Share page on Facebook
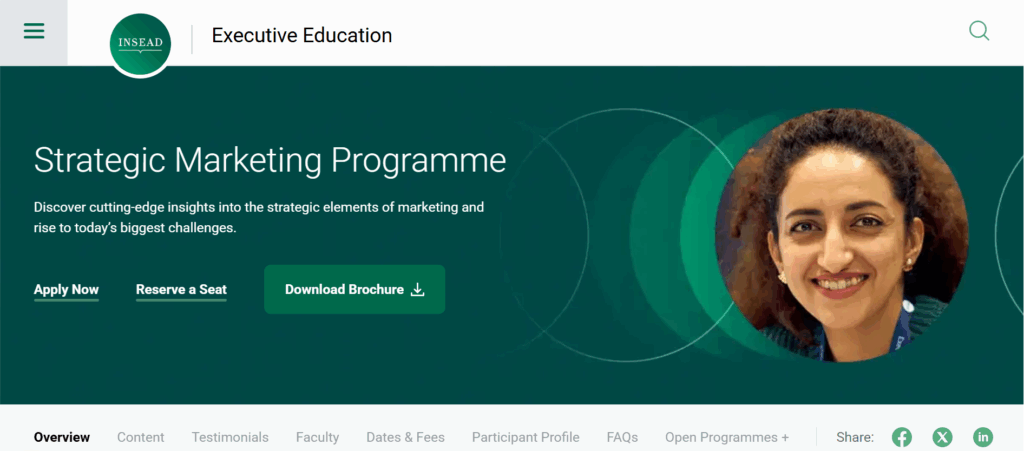Image resolution: width=1024 pixels, height=451 pixels. click(x=902, y=437)
